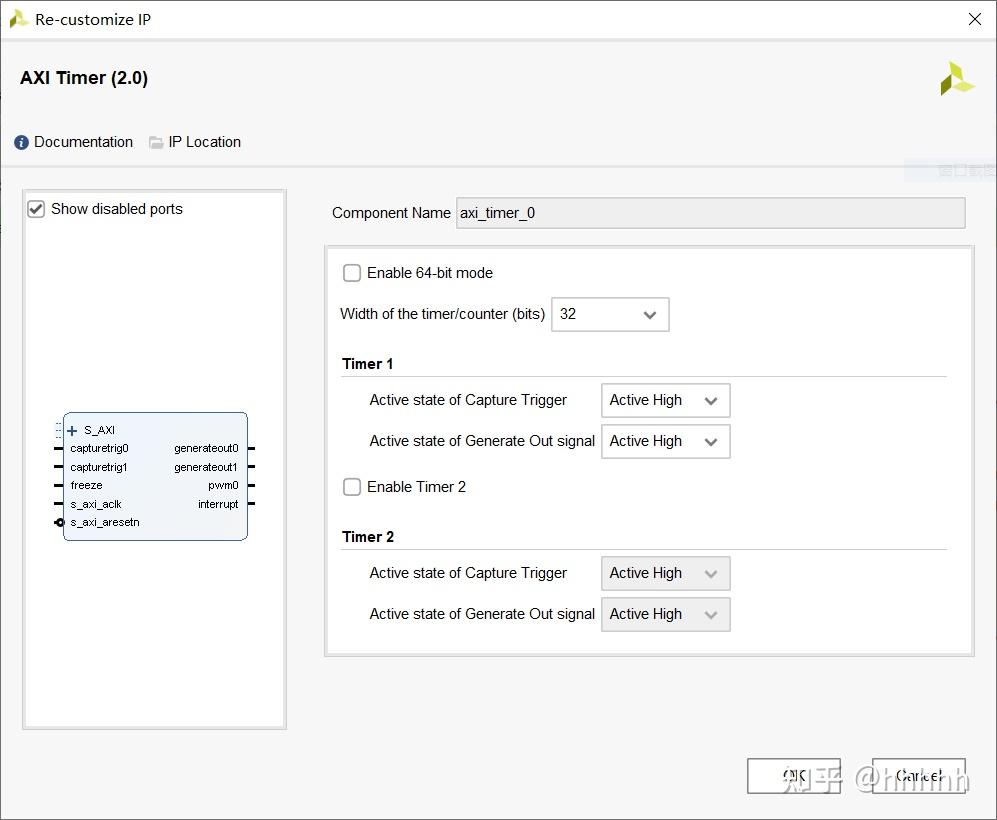
Task: Close the Re-customize IP dialog
Action: [975, 19]
